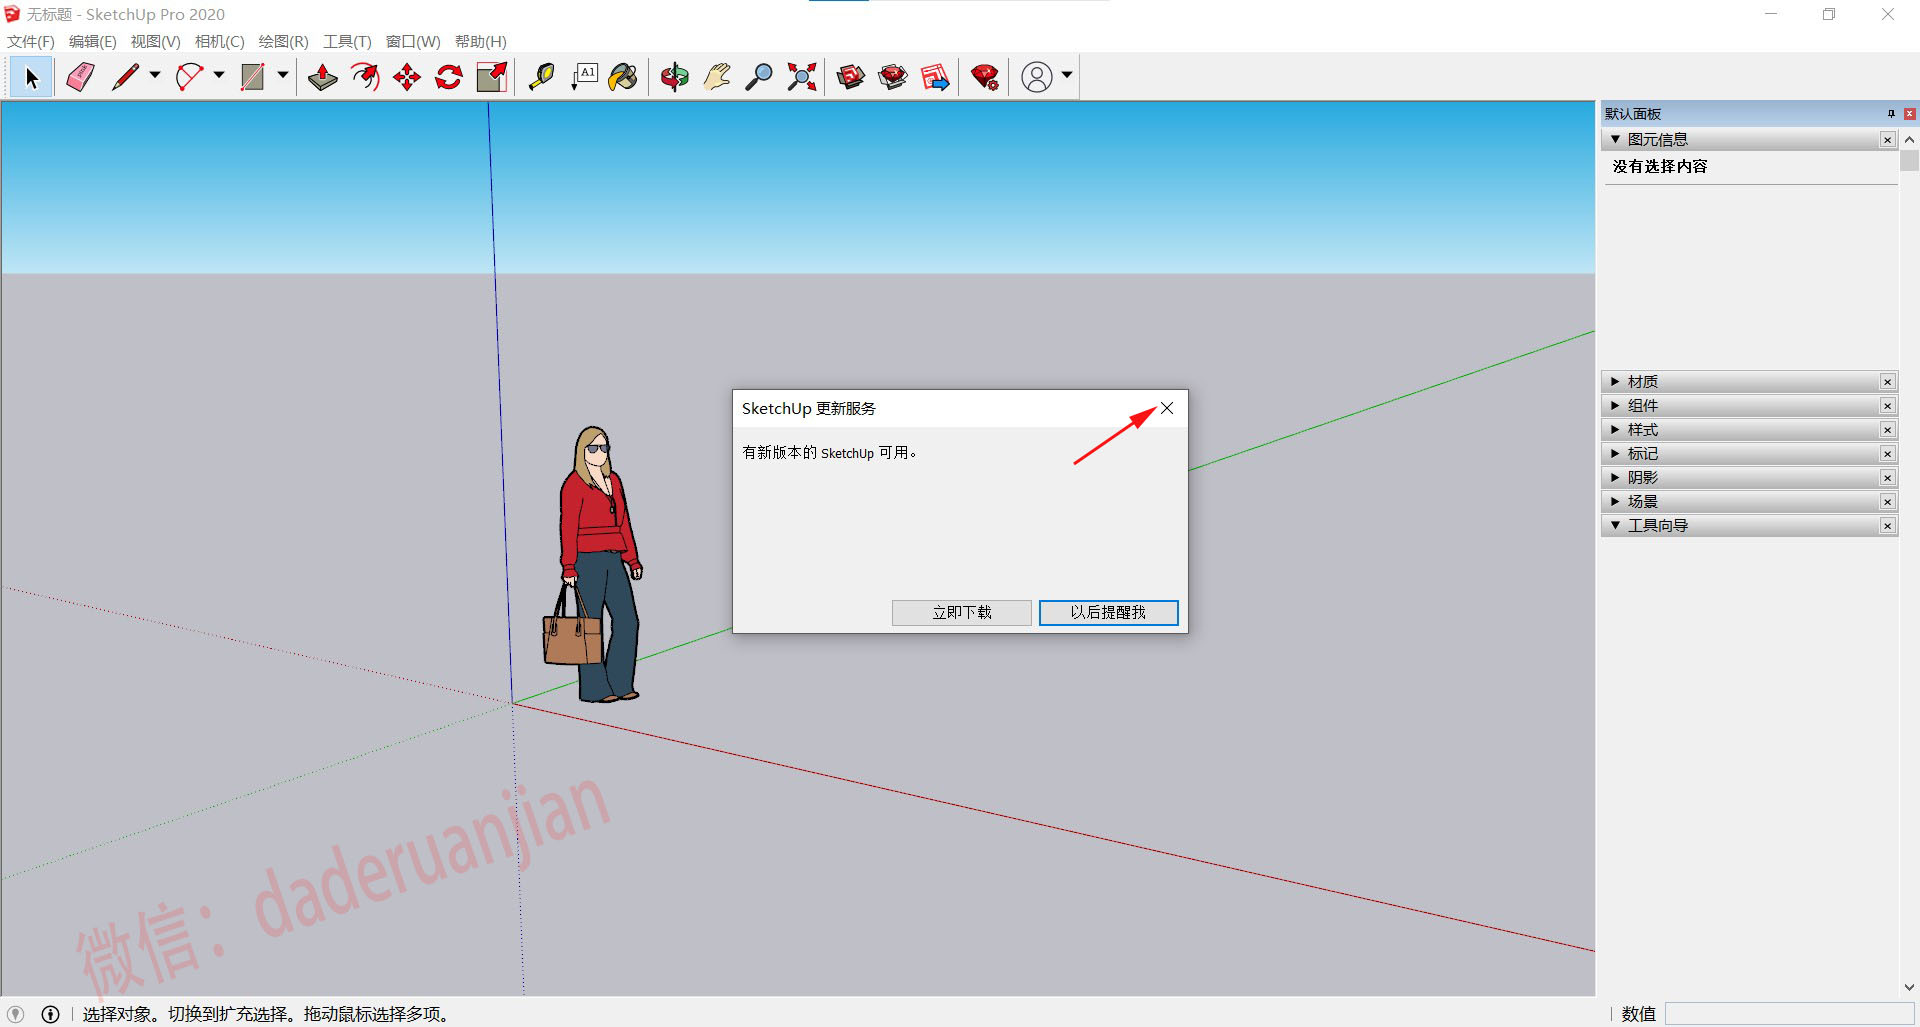Screen dimensions: 1920x1027
Task: Click the 以后提醒我 button
Action: (x=1108, y=613)
